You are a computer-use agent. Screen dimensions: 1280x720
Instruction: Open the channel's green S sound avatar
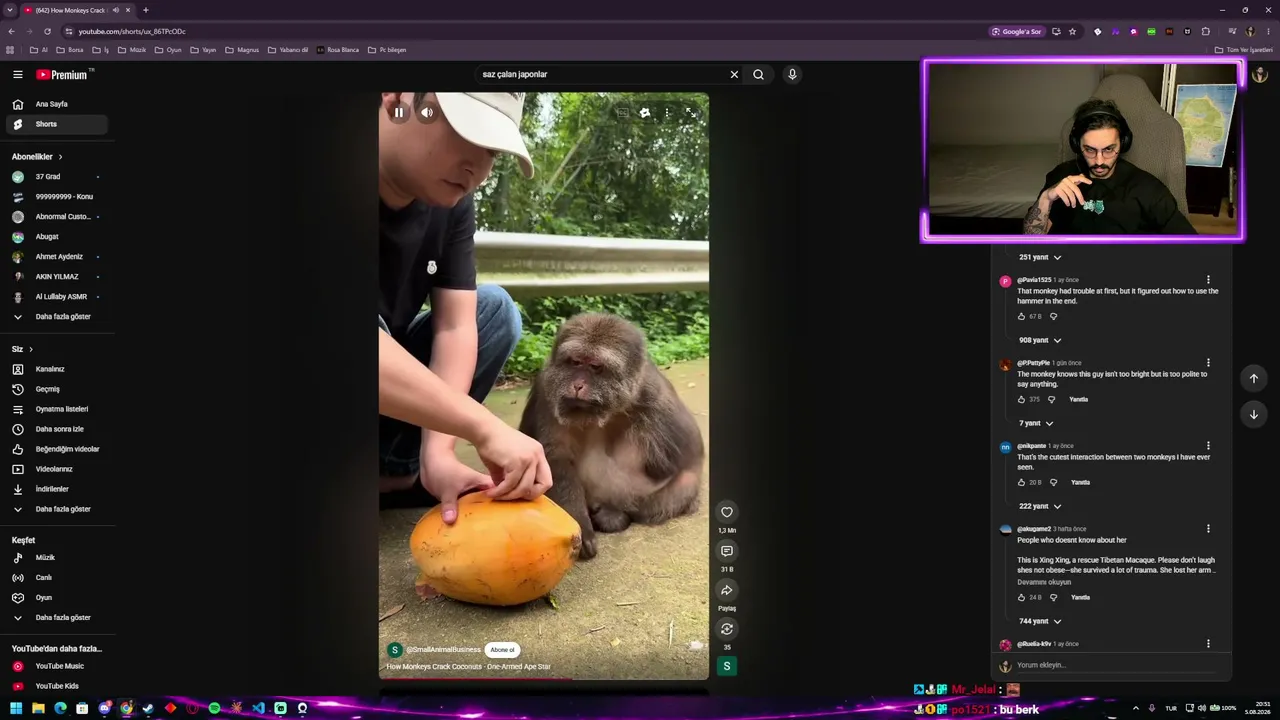coord(727,666)
